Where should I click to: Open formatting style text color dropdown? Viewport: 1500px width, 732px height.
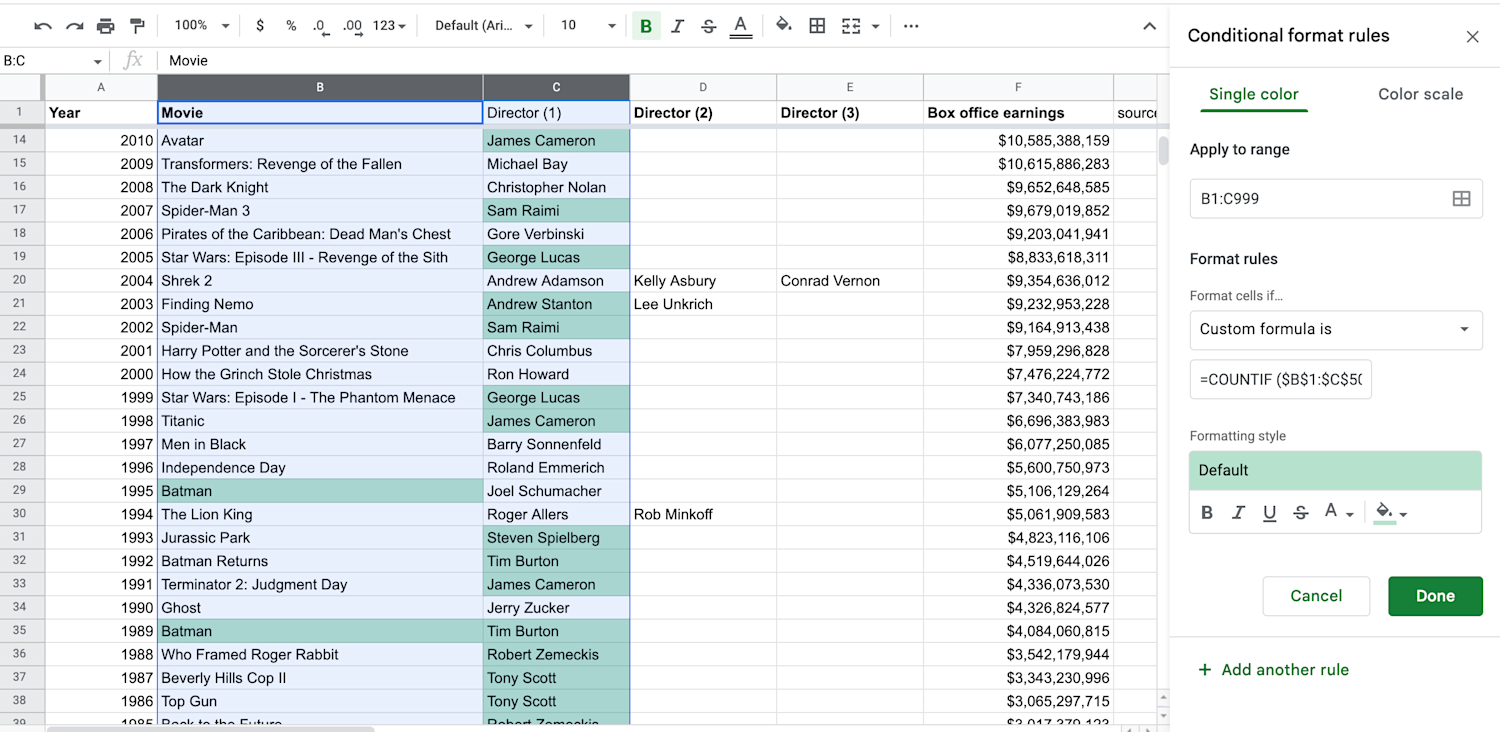click(x=1339, y=513)
